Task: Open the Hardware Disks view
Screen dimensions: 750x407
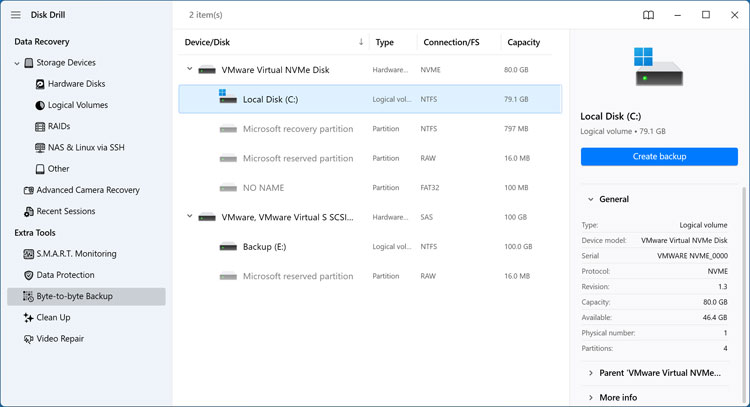Action: tap(77, 84)
